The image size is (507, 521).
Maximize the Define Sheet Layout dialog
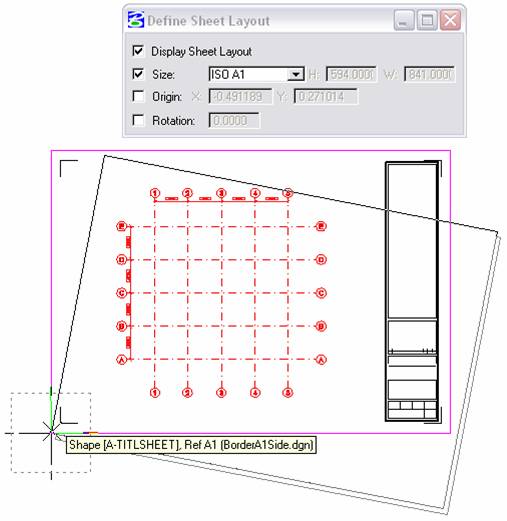427,20
